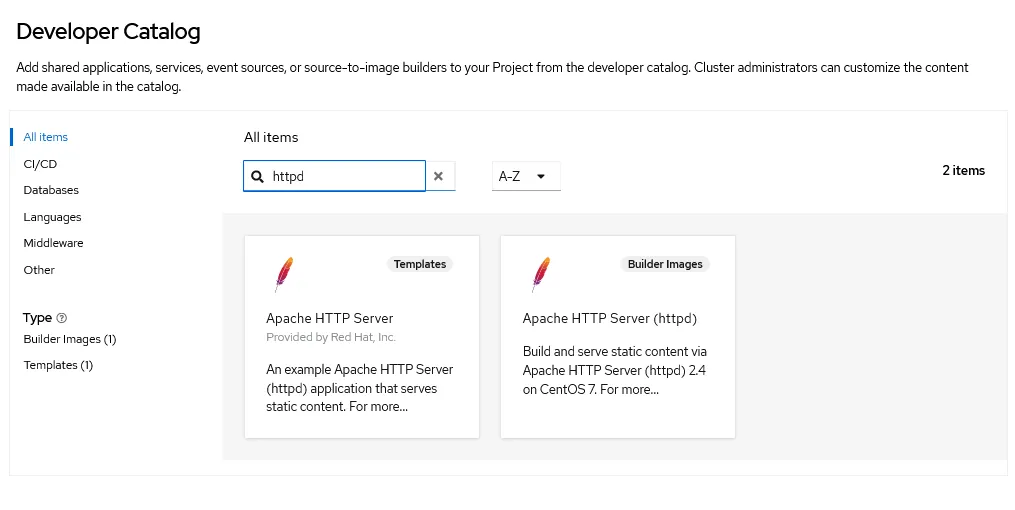Clear the httpd search with X icon

click(x=438, y=176)
